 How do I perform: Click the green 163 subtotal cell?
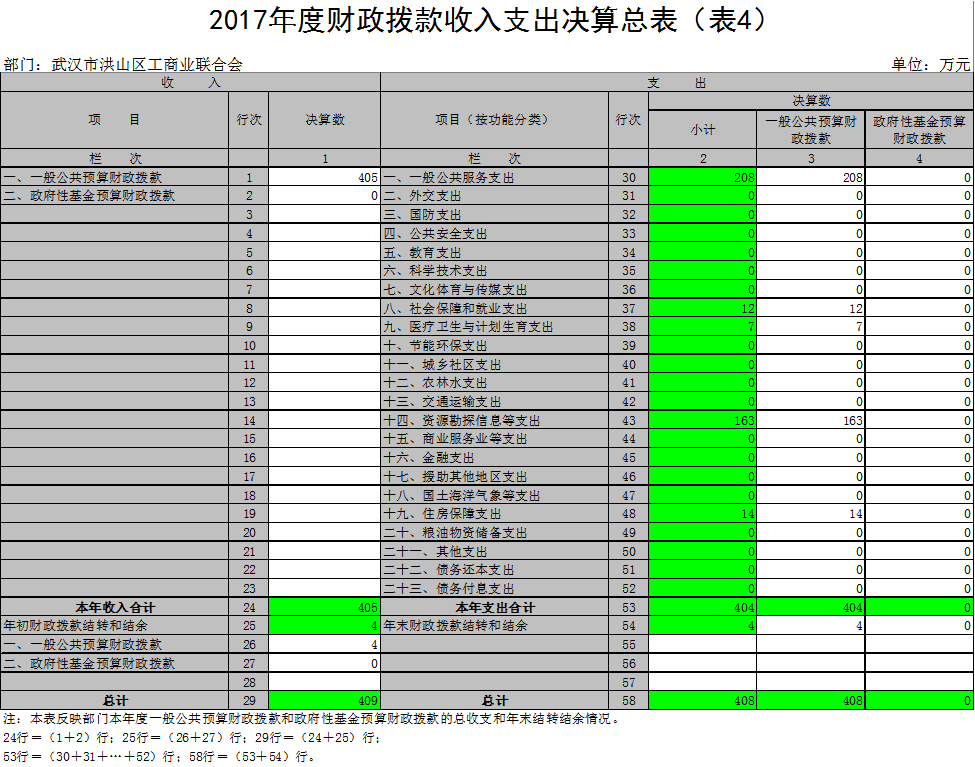(x=702, y=421)
